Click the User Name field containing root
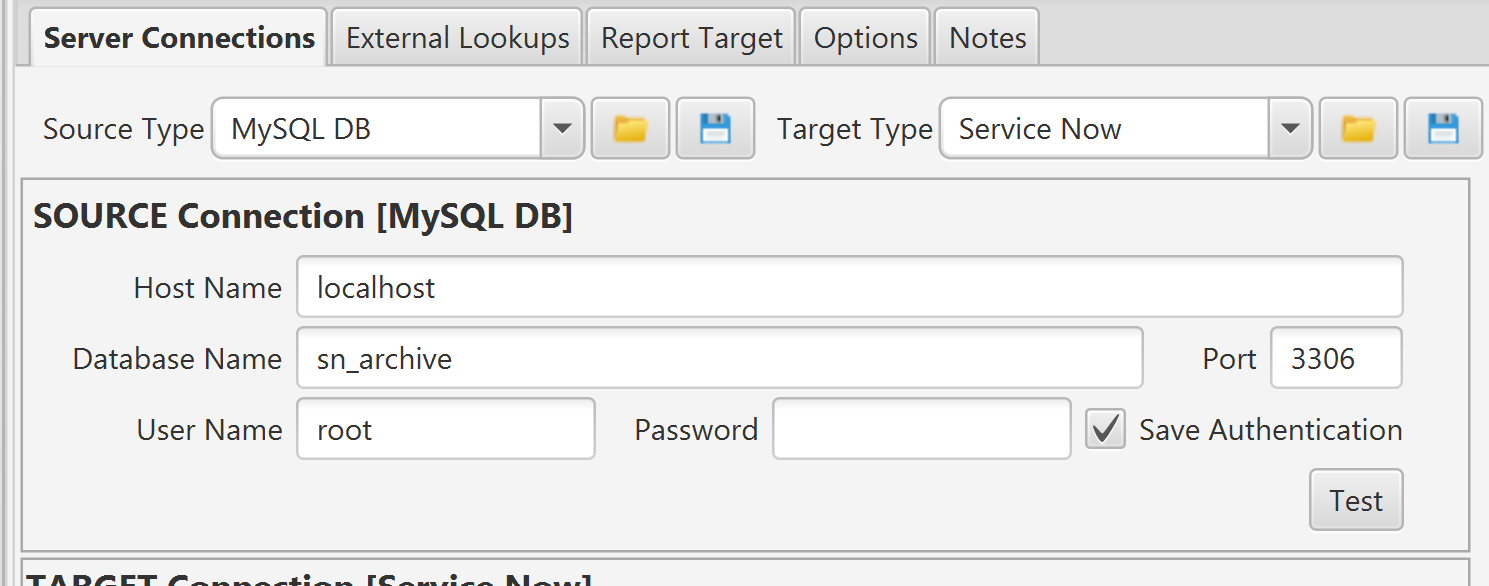The width and height of the screenshot is (1489, 586). [446, 429]
